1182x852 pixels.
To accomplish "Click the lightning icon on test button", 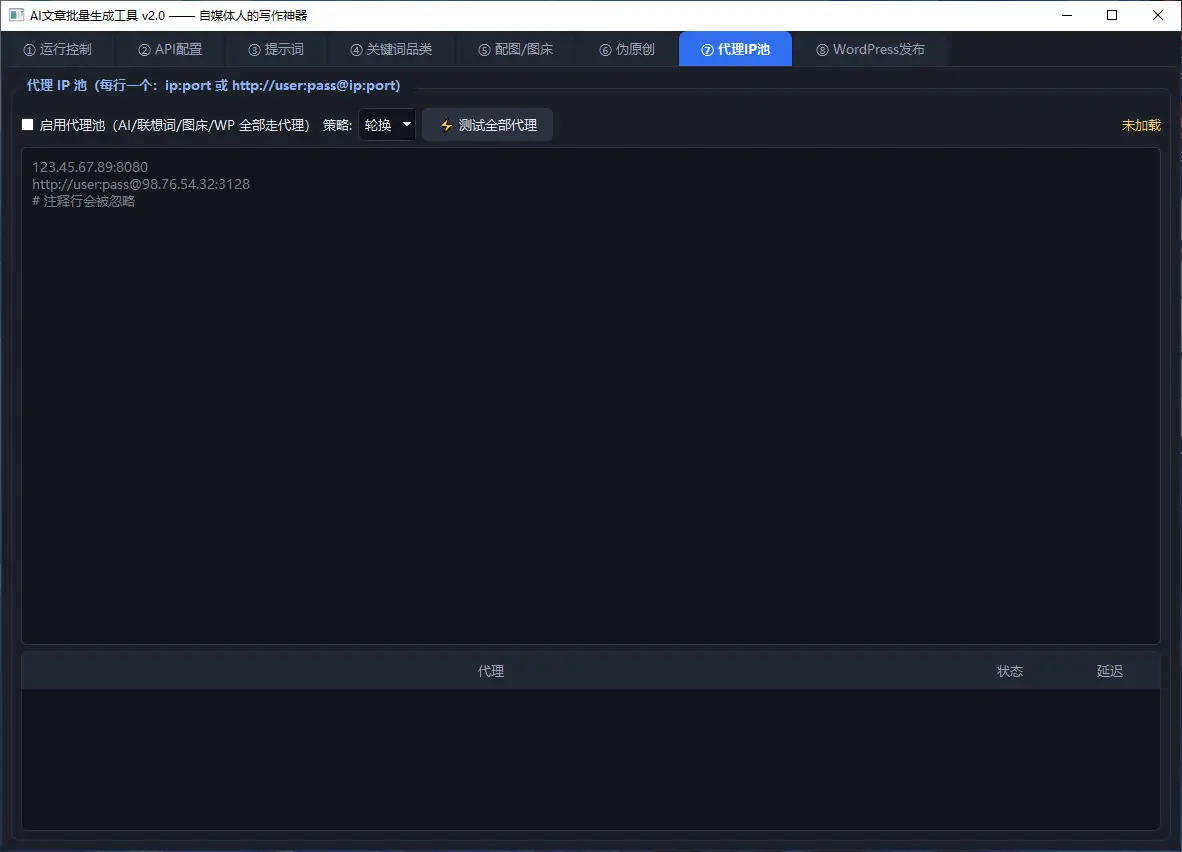I will (446, 125).
